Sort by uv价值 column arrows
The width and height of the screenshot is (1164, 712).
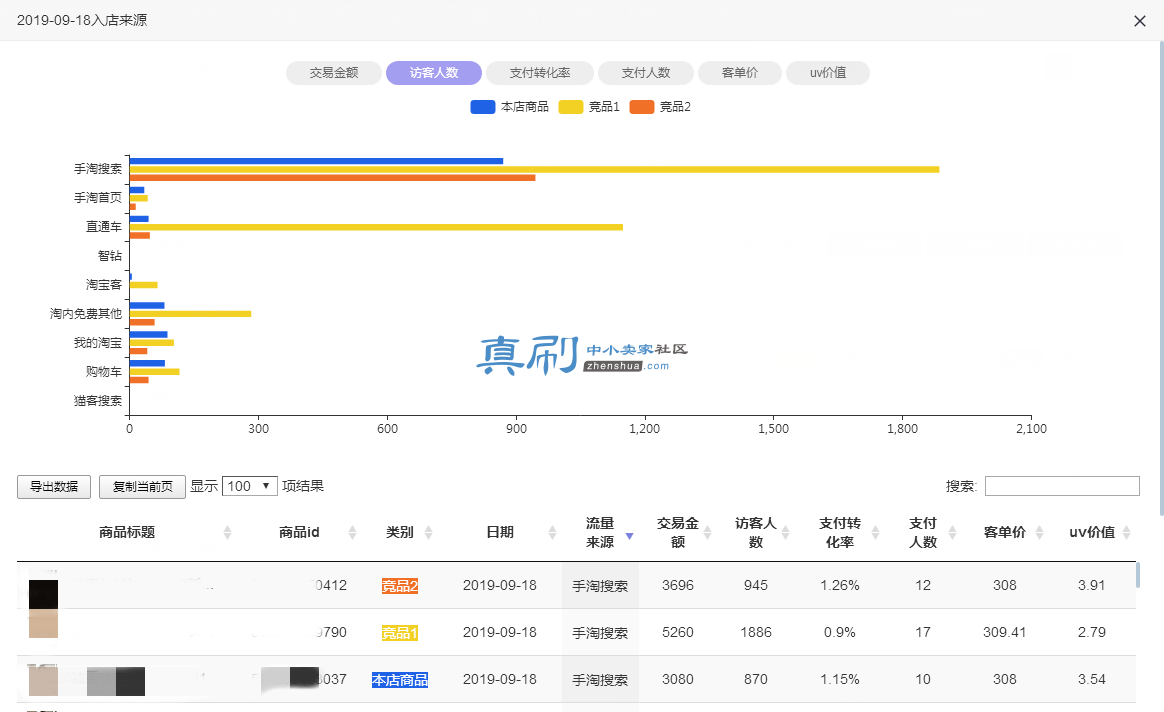1126,532
